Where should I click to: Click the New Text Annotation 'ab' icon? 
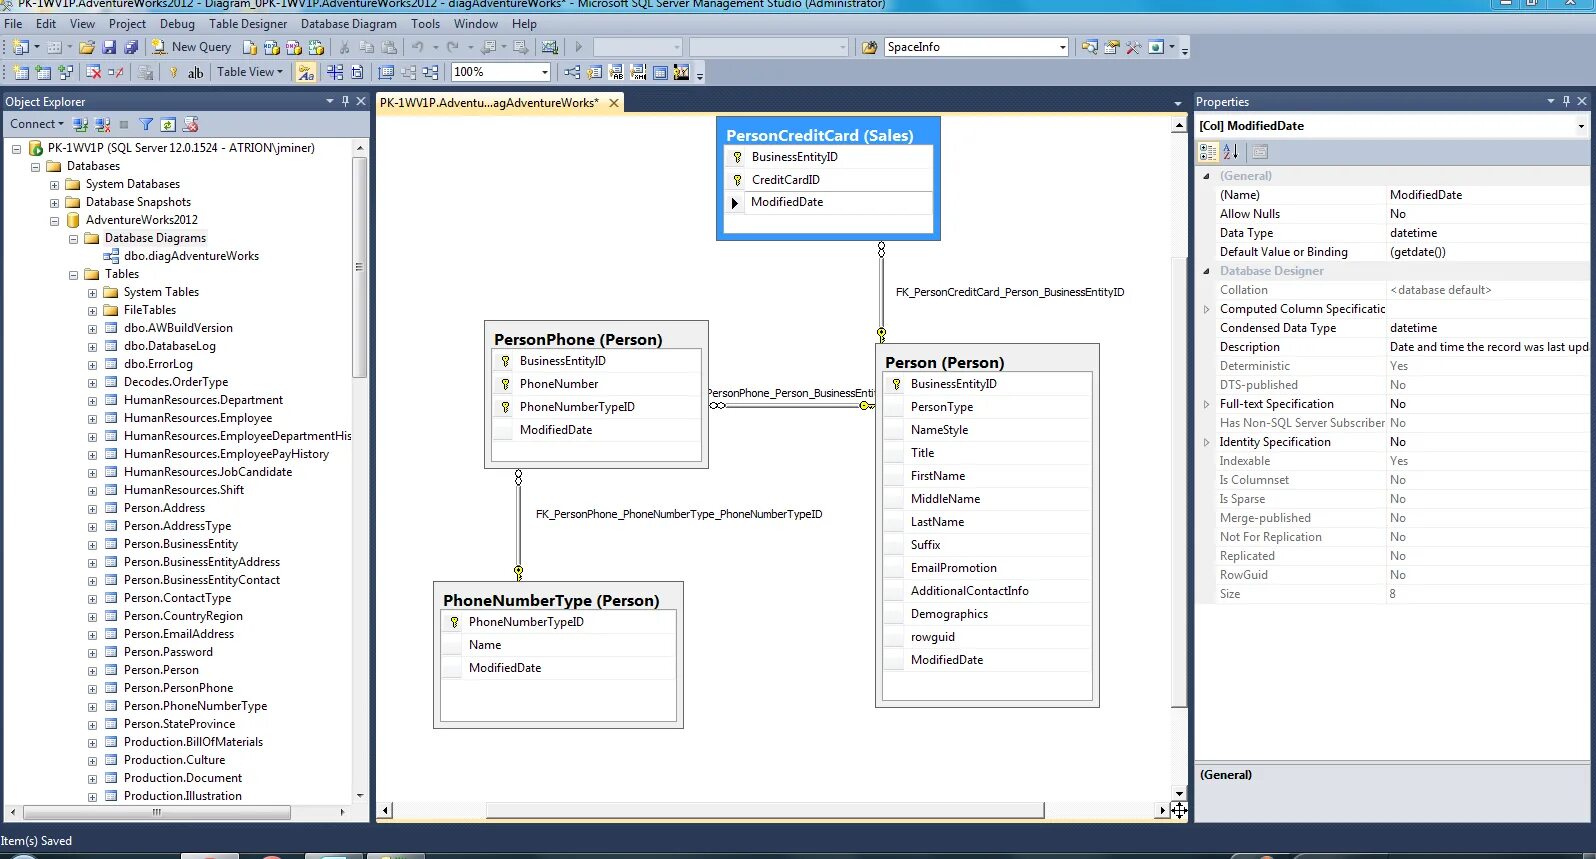[x=195, y=72]
